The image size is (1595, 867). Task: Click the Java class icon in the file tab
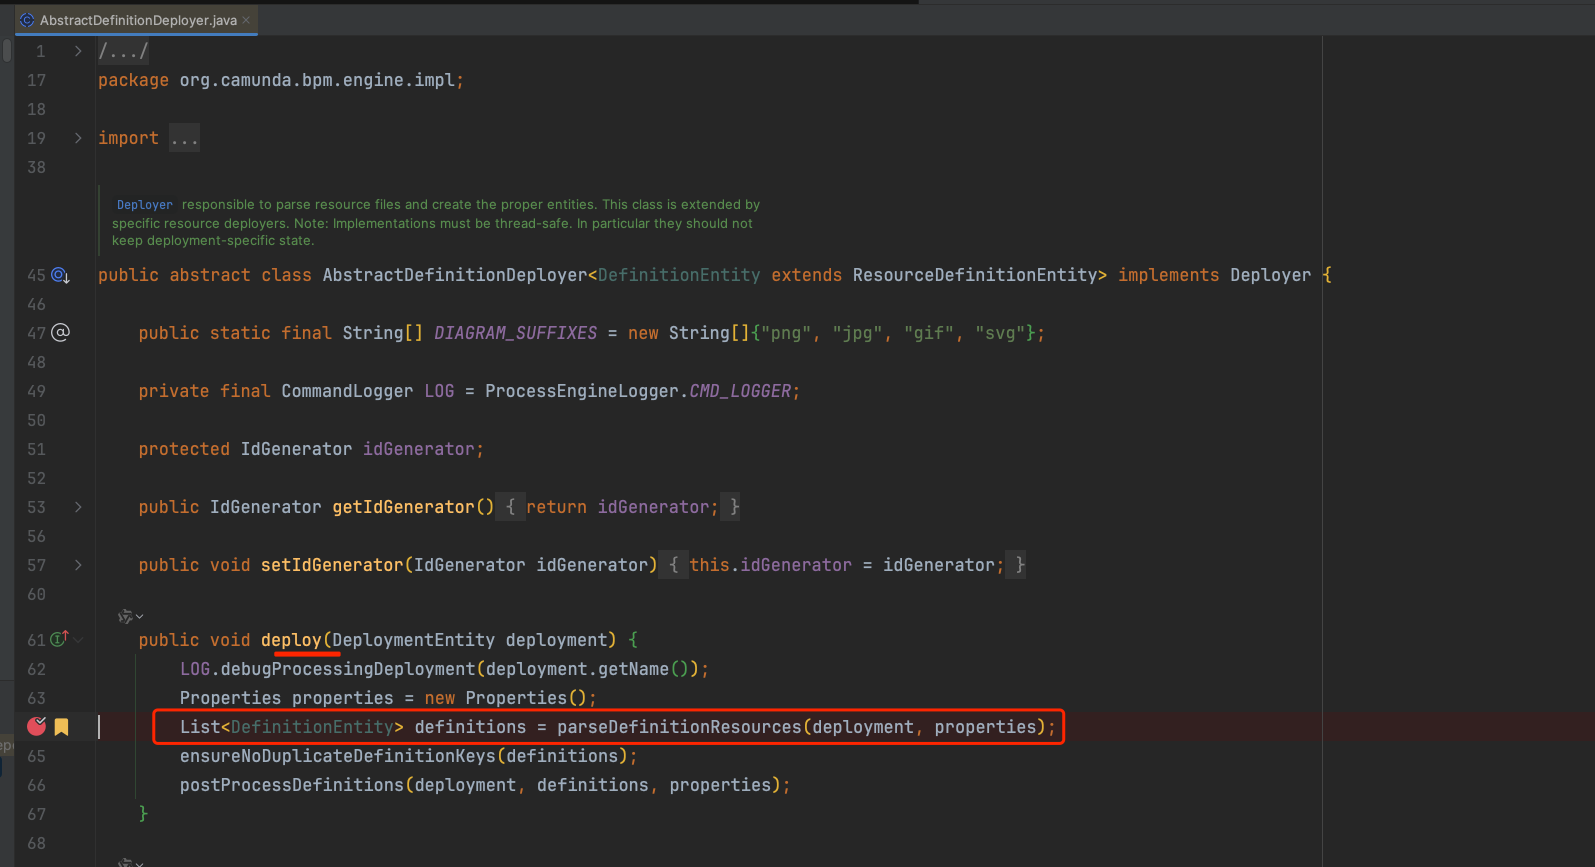pos(27,20)
